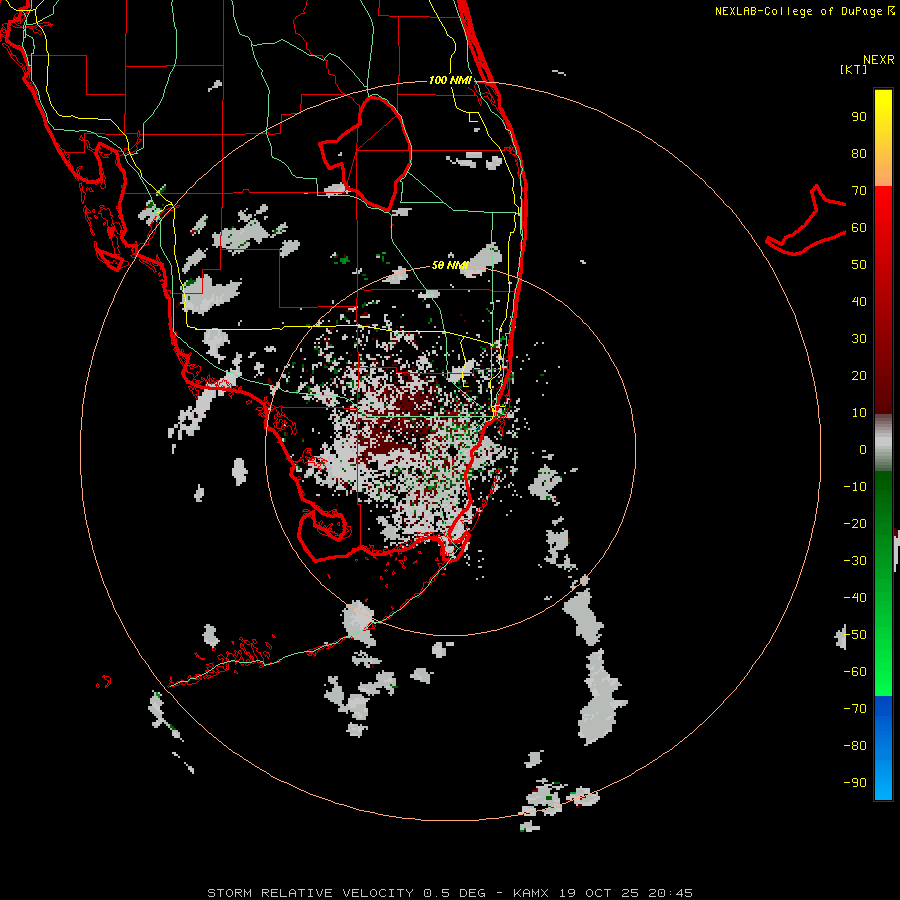The image size is (900, 900).
Task: Select the NEXR label above the scale
Action: 879,60
